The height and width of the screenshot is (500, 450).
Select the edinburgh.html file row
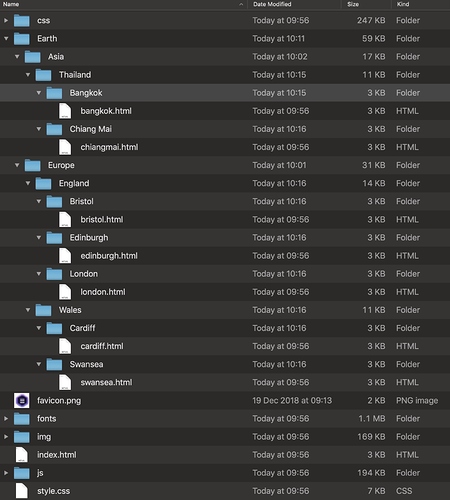(x=225, y=256)
